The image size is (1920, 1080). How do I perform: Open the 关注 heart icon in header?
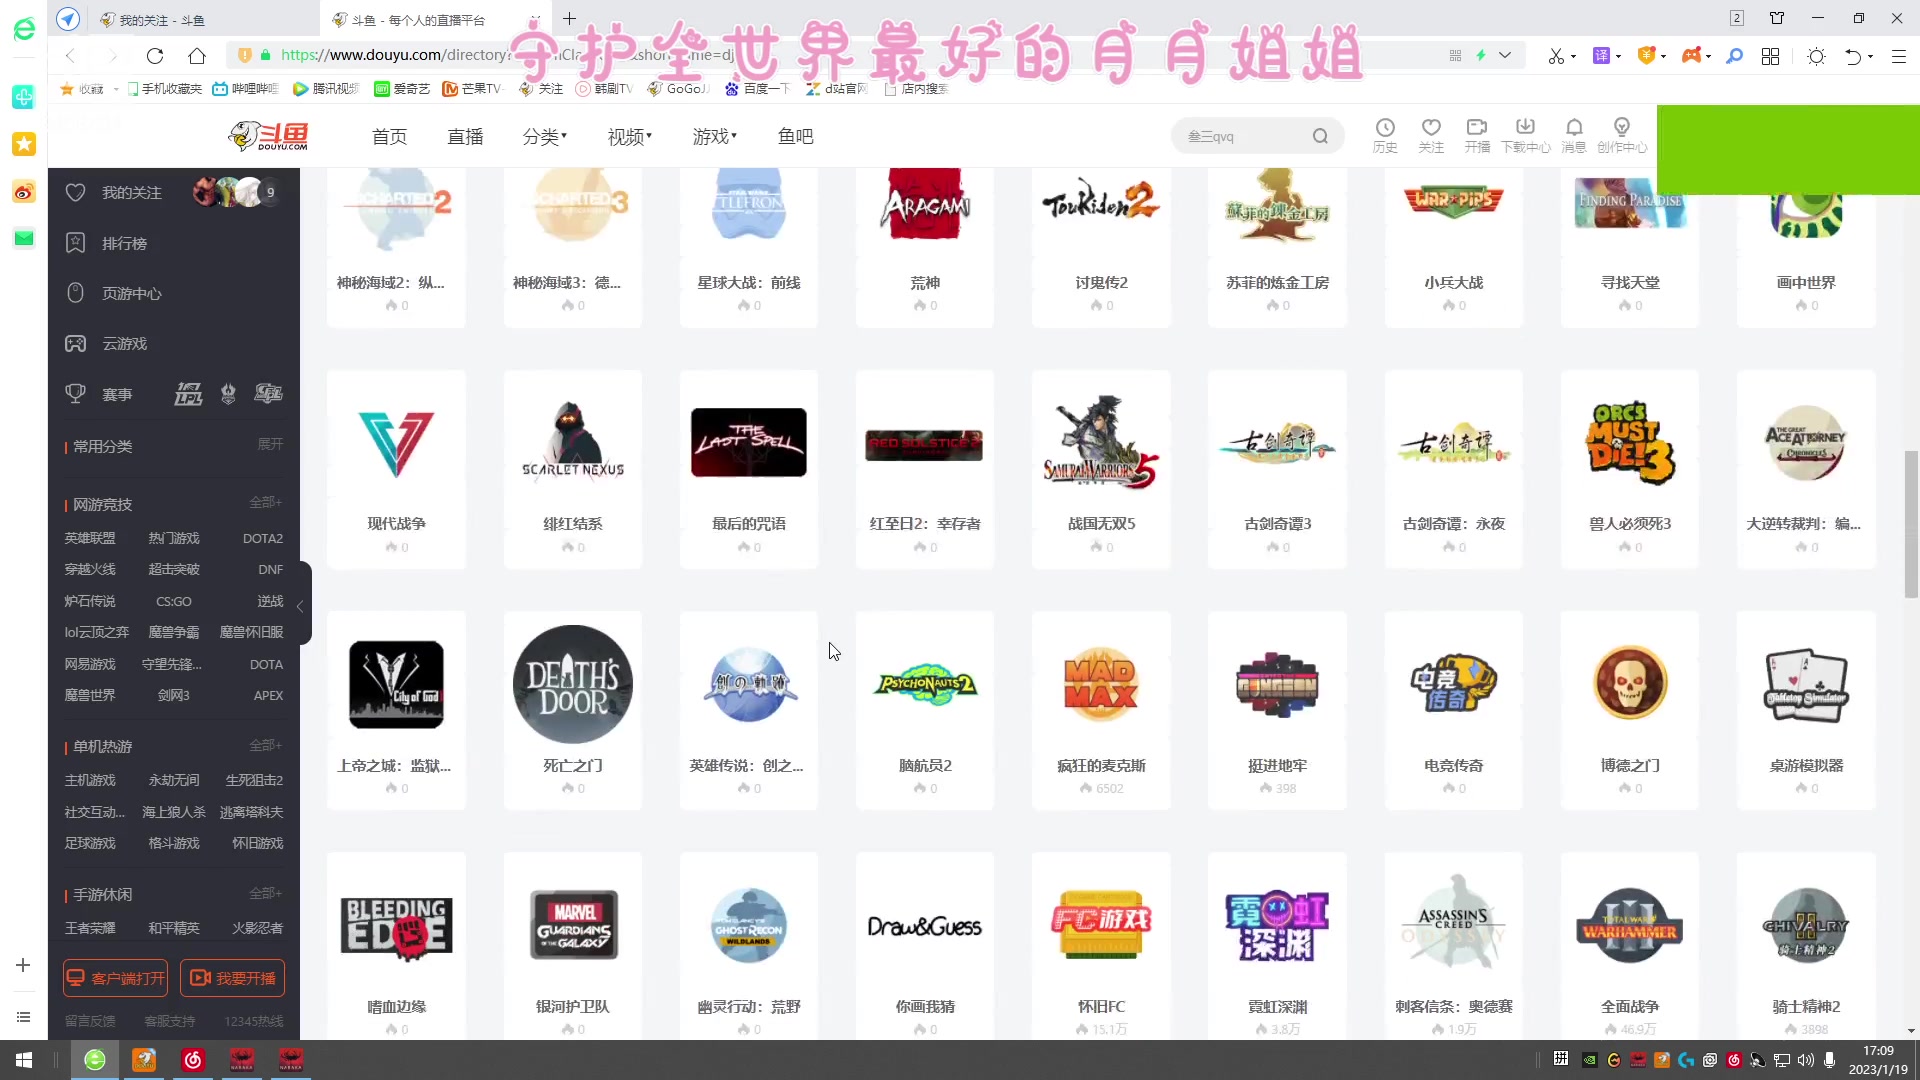tap(1431, 135)
